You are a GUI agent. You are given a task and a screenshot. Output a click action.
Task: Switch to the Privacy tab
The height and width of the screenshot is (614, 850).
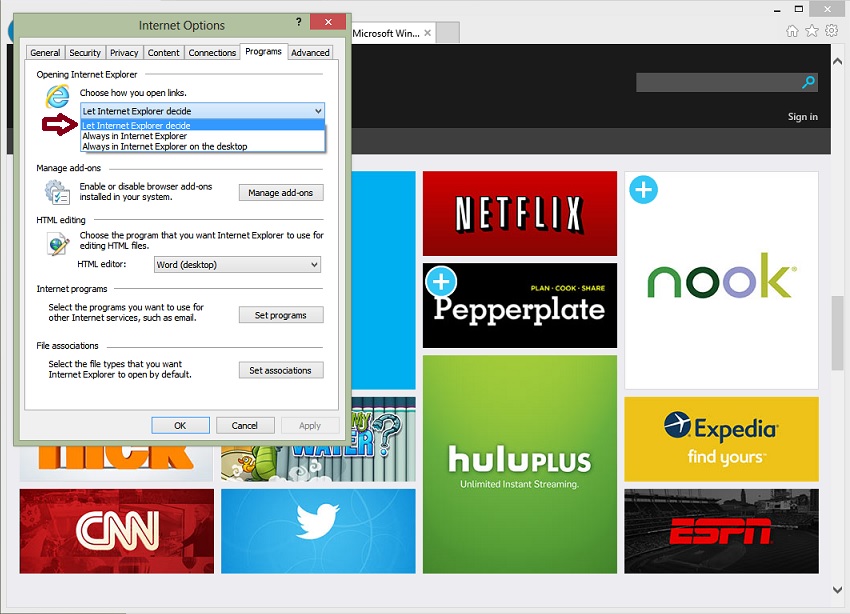click(124, 53)
